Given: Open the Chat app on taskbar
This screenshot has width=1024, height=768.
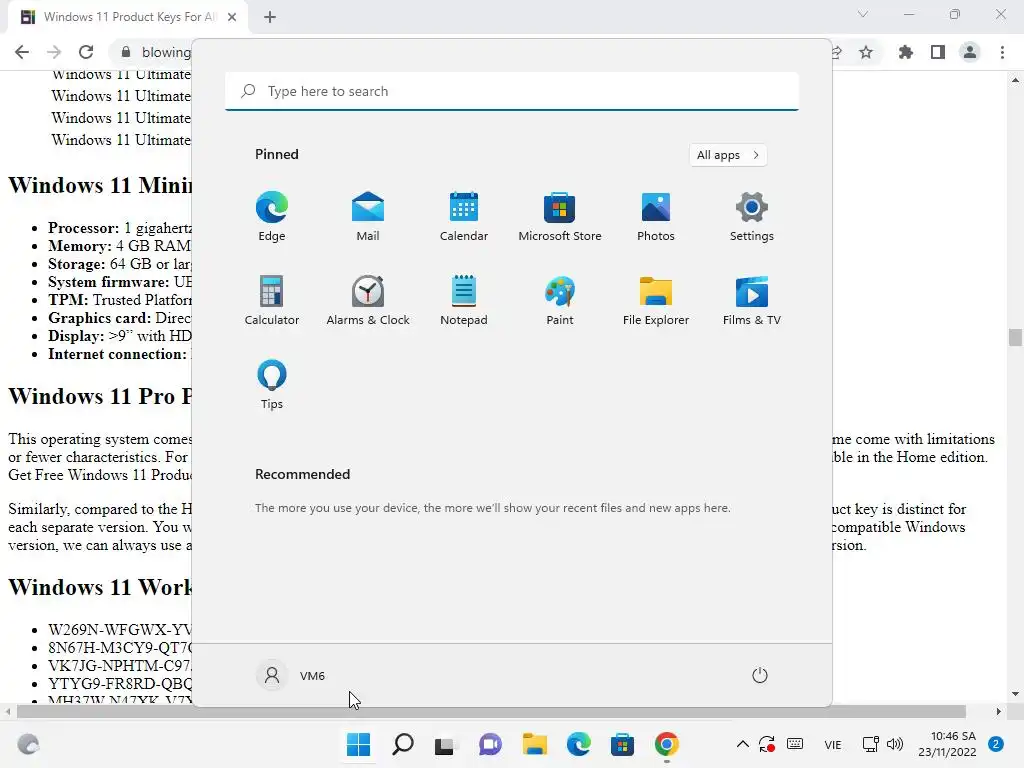Looking at the screenshot, I should (x=490, y=744).
